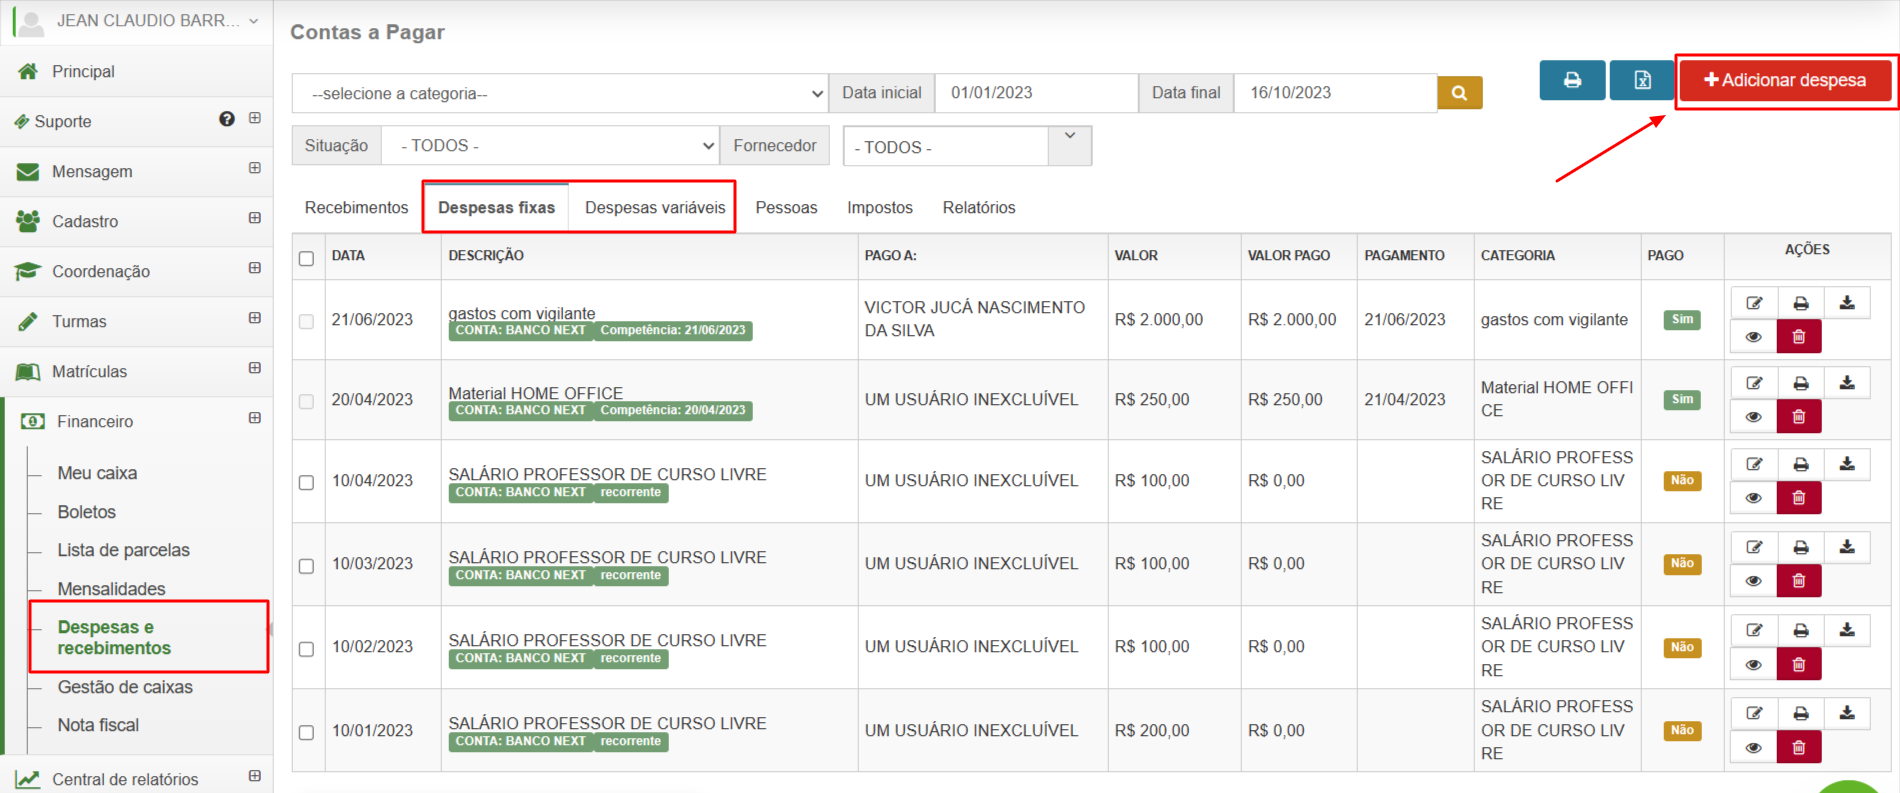
Task: Open the Relatórios tab
Action: coord(979,207)
